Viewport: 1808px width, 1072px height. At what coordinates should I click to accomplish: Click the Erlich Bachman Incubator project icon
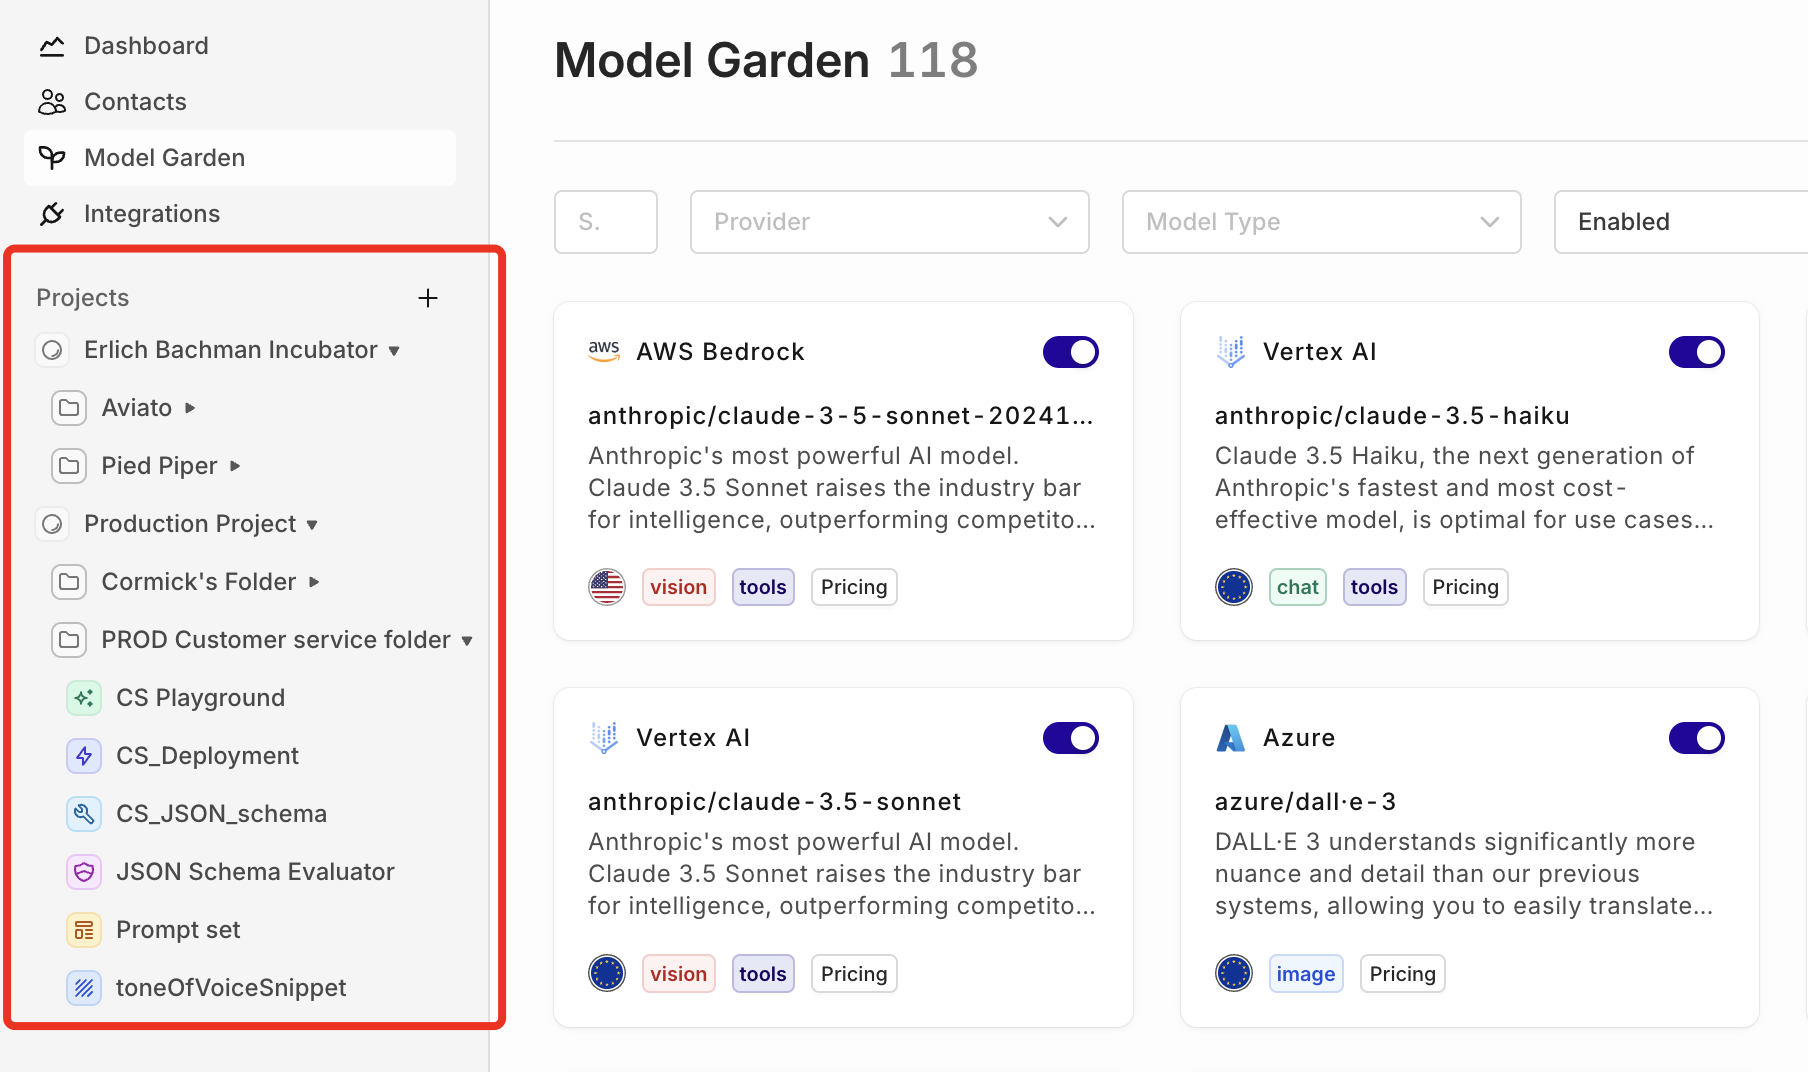[x=52, y=350]
